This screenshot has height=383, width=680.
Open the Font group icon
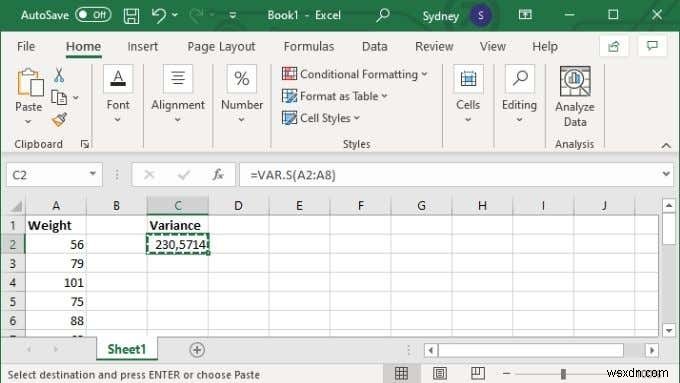pyautogui.click(x=118, y=79)
